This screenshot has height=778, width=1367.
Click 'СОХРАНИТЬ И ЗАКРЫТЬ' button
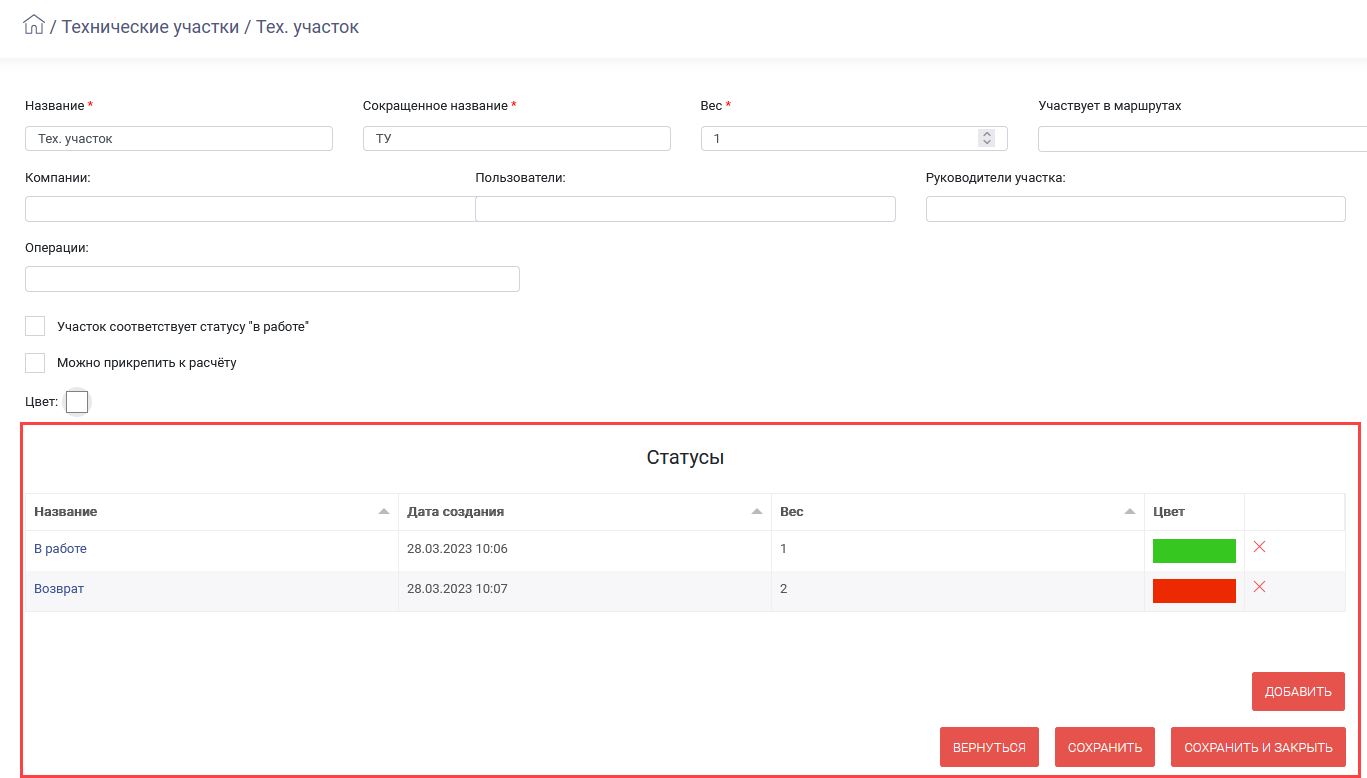point(1258,747)
